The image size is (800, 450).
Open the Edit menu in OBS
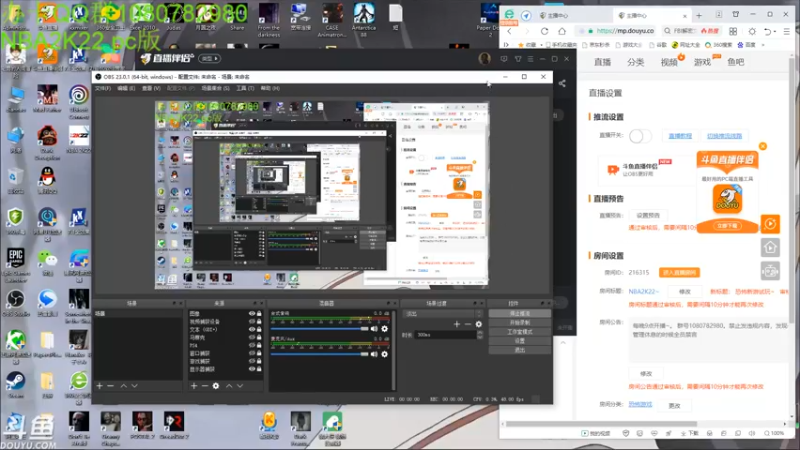[126, 89]
